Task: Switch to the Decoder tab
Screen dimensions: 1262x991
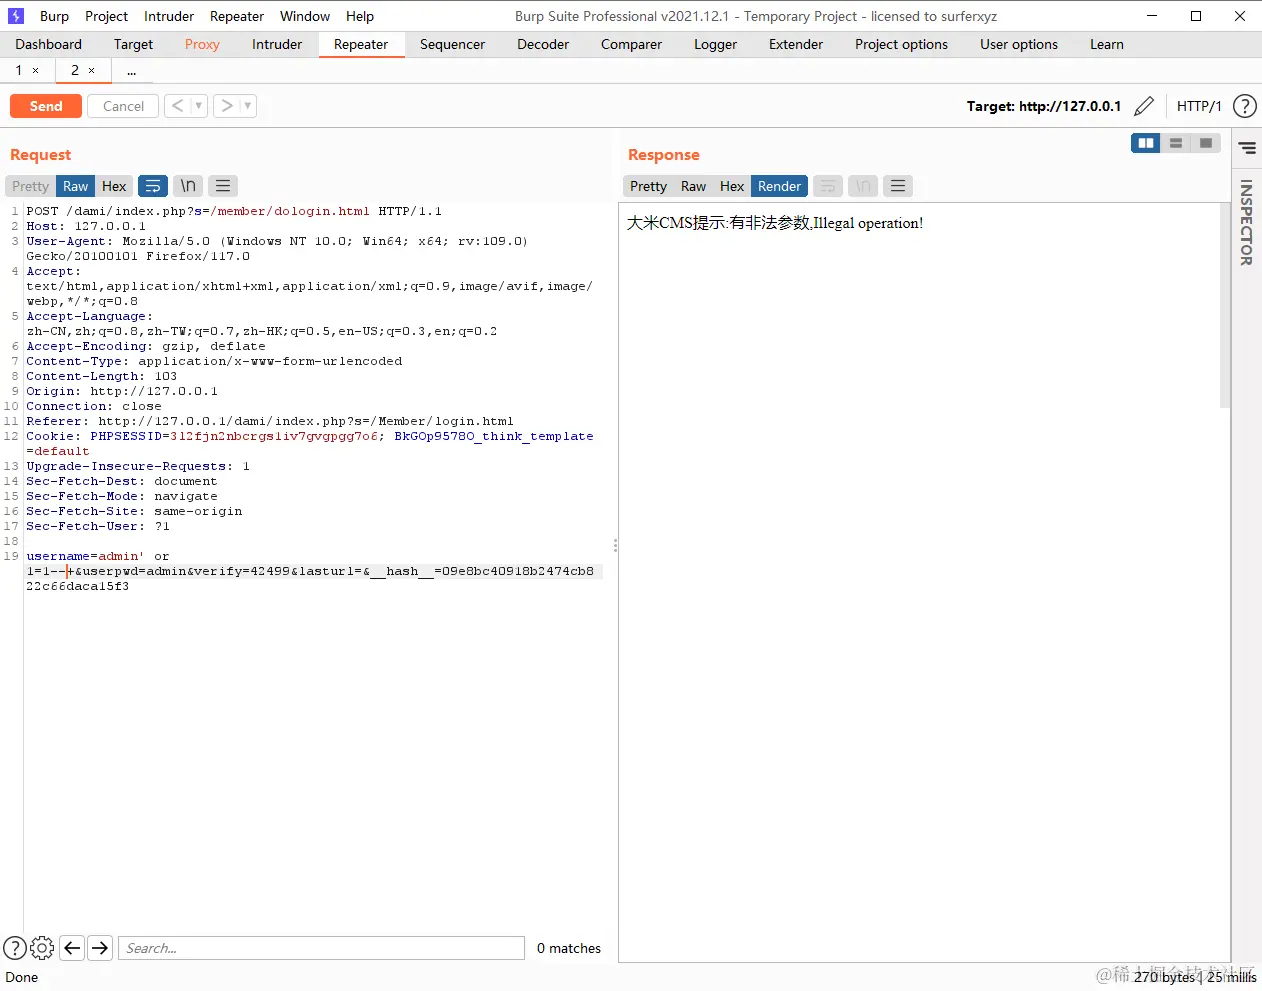Action: pyautogui.click(x=543, y=44)
